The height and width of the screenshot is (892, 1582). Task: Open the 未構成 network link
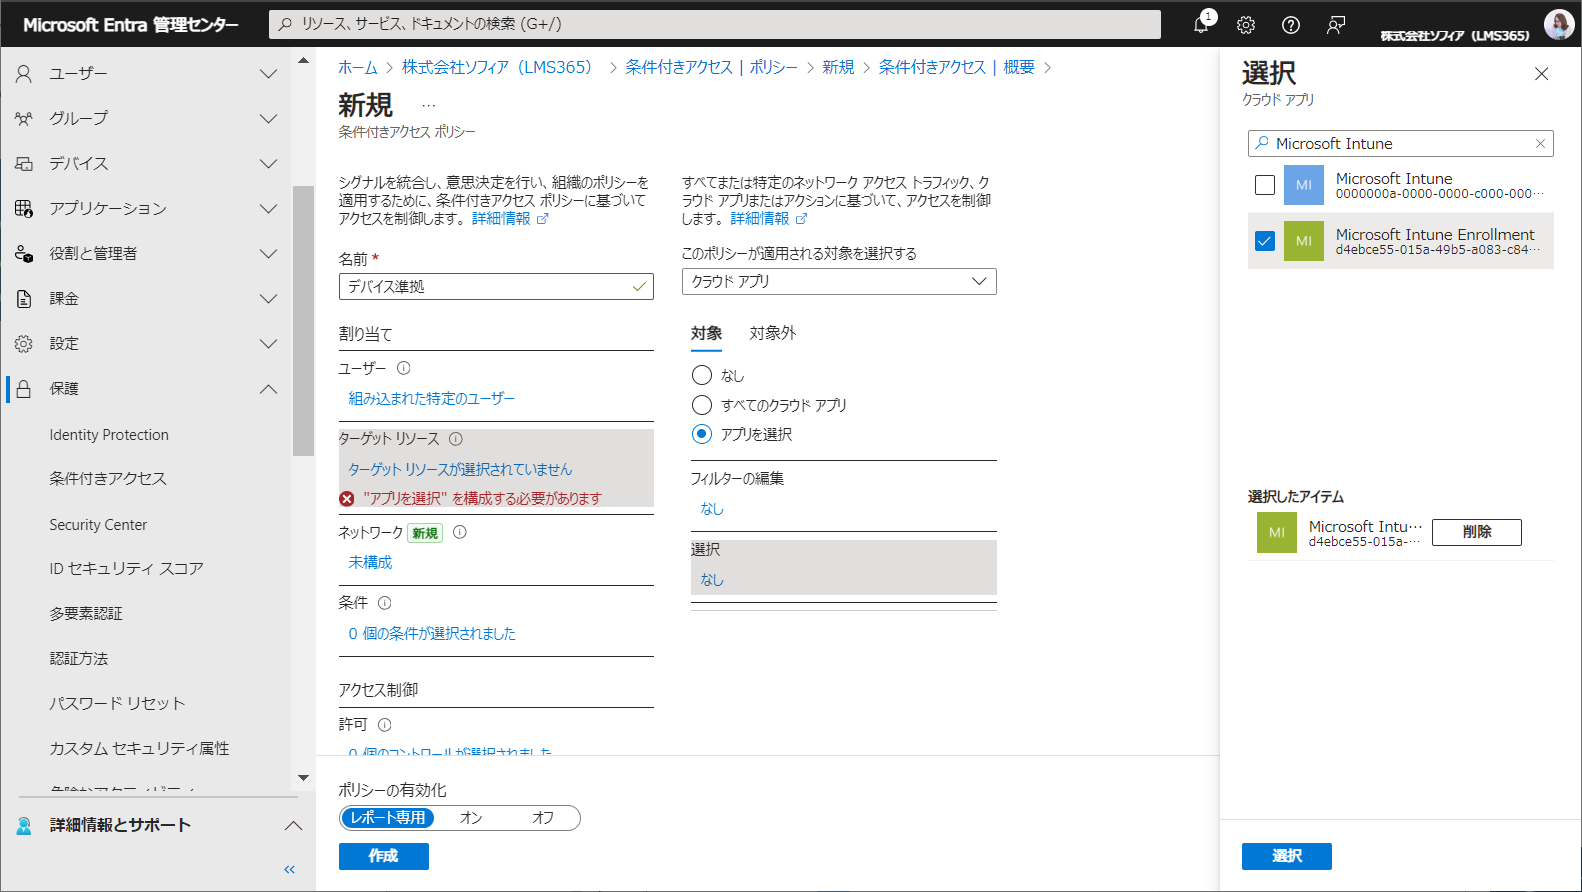(370, 563)
